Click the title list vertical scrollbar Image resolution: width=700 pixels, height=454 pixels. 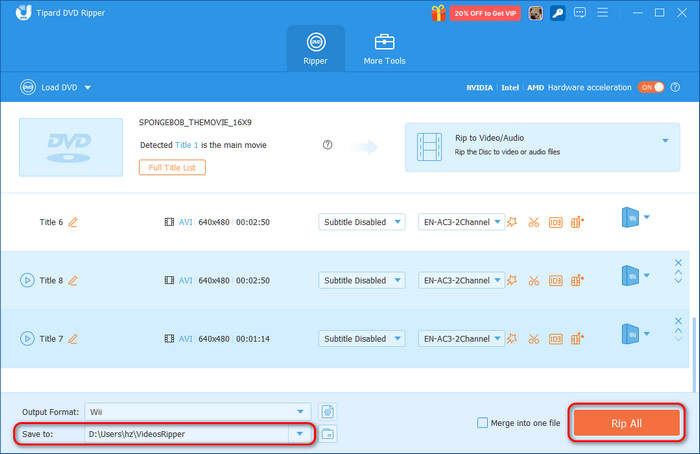pyautogui.click(x=694, y=354)
